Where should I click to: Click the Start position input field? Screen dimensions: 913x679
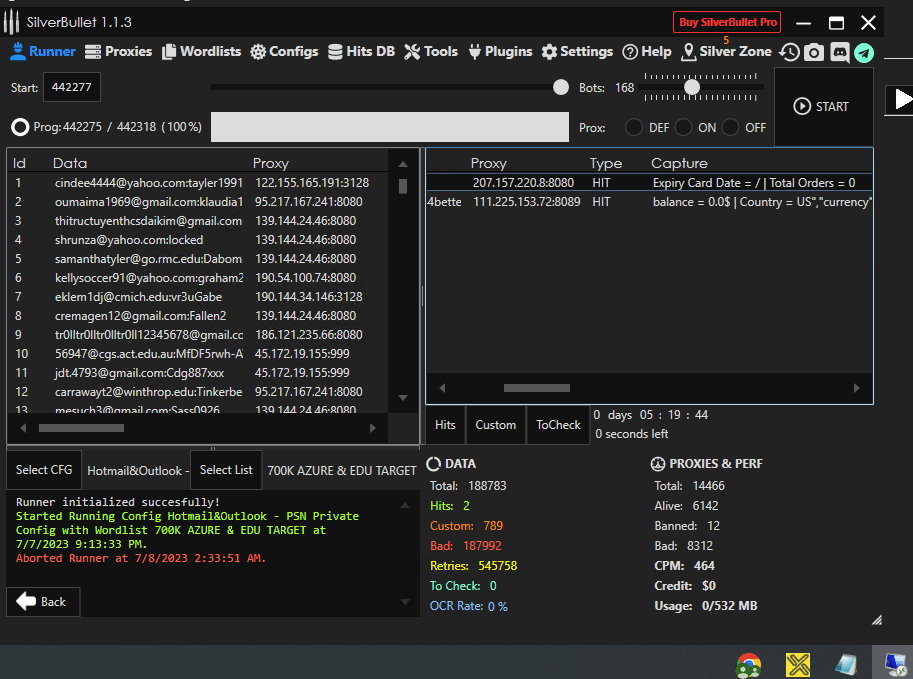click(70, 88)
